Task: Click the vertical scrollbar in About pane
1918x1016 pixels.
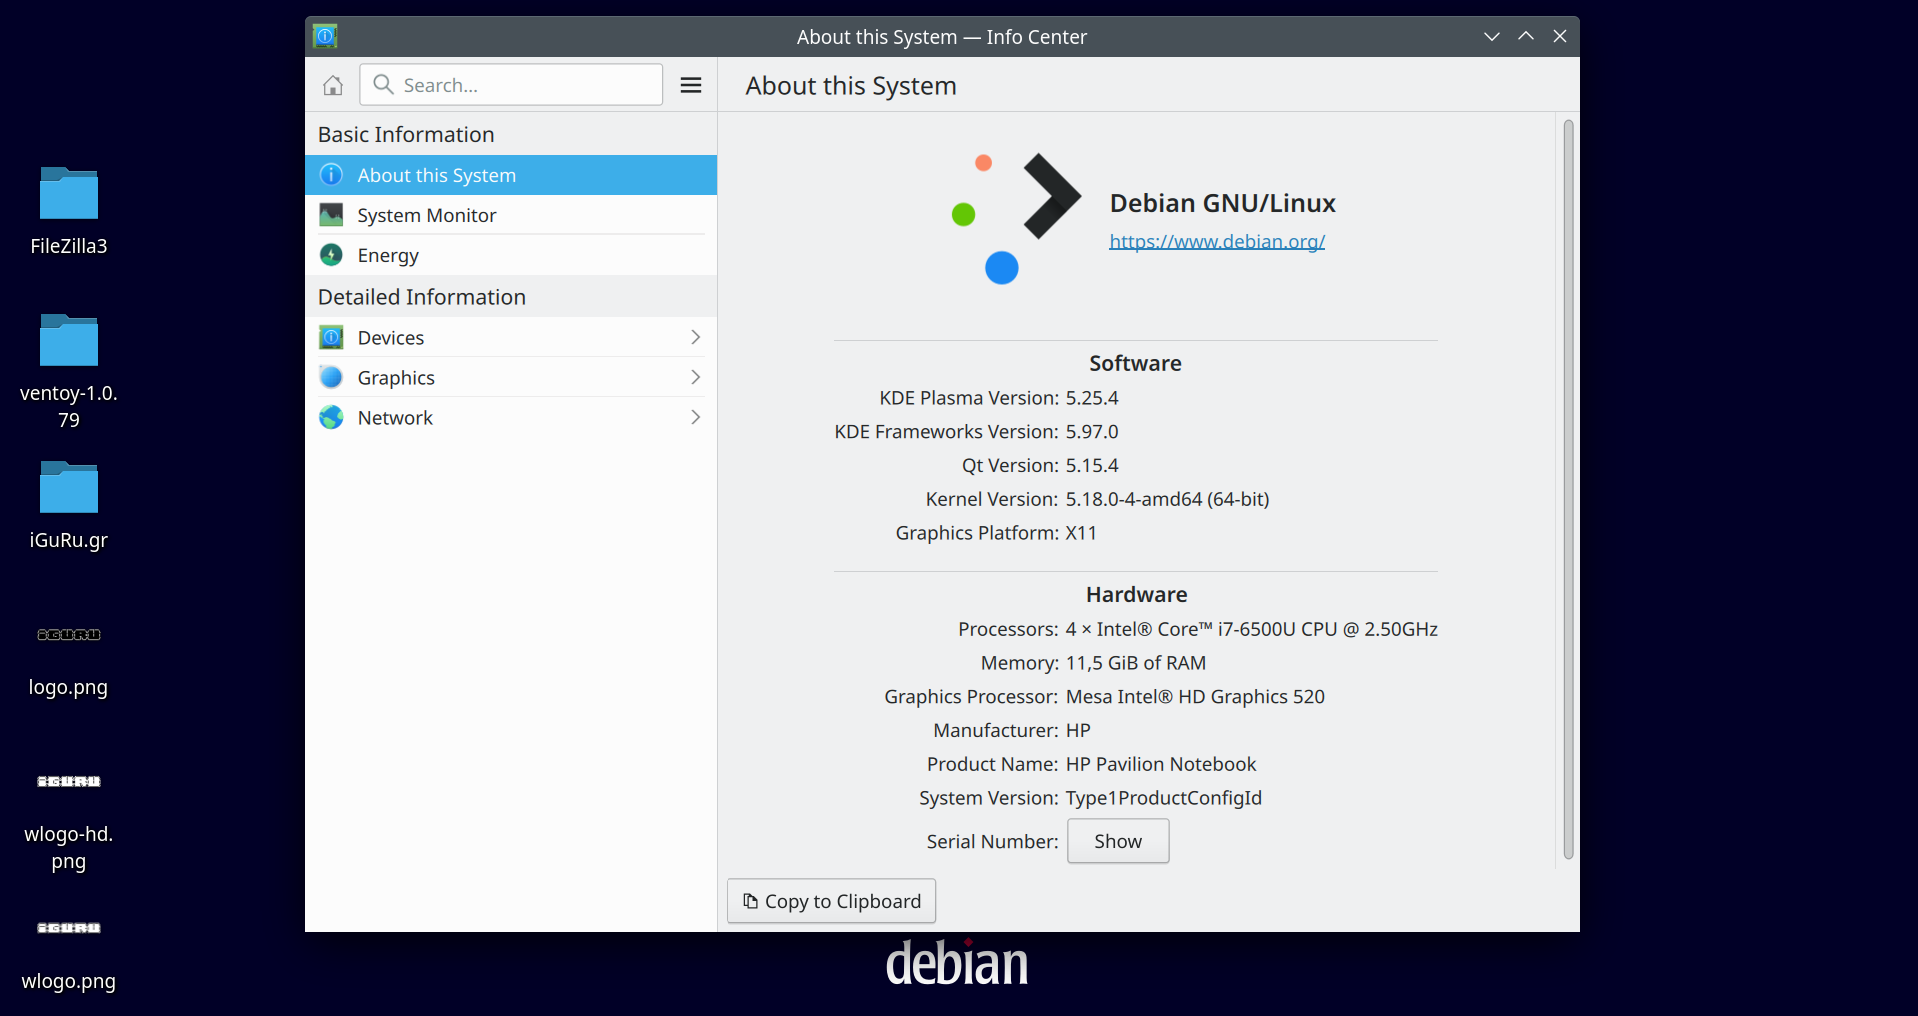Action: [x=1568, y=489]
